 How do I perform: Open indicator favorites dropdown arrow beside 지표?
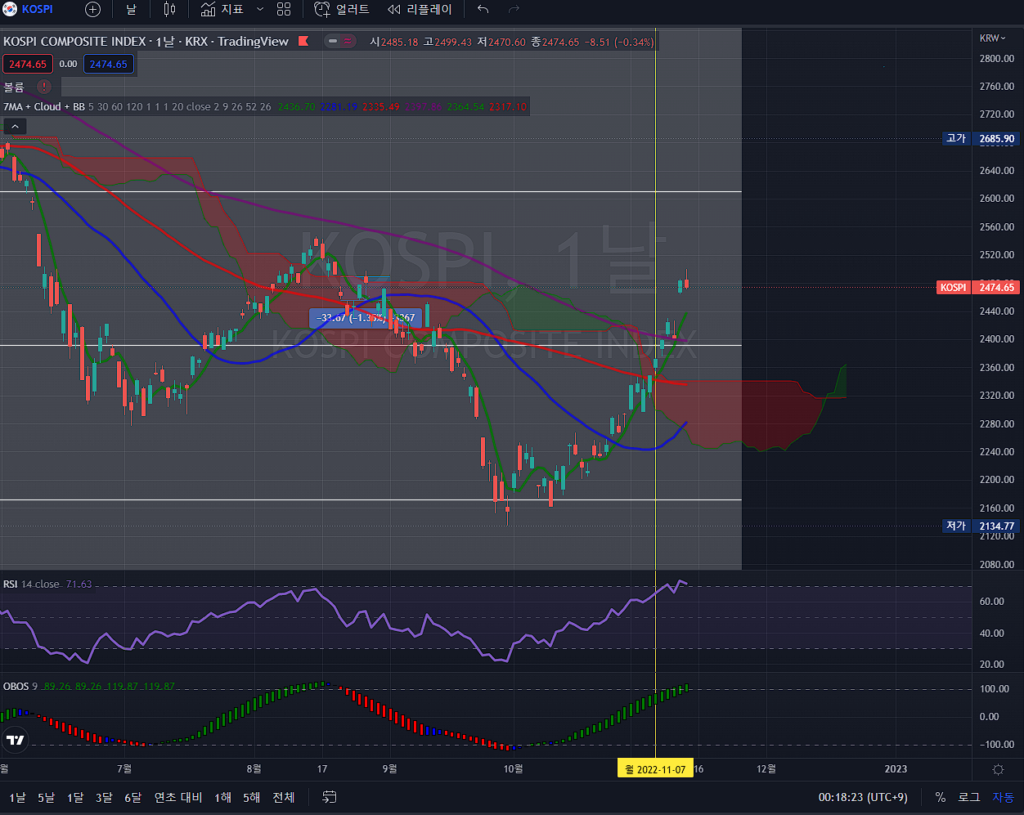(x=260, y=9)
